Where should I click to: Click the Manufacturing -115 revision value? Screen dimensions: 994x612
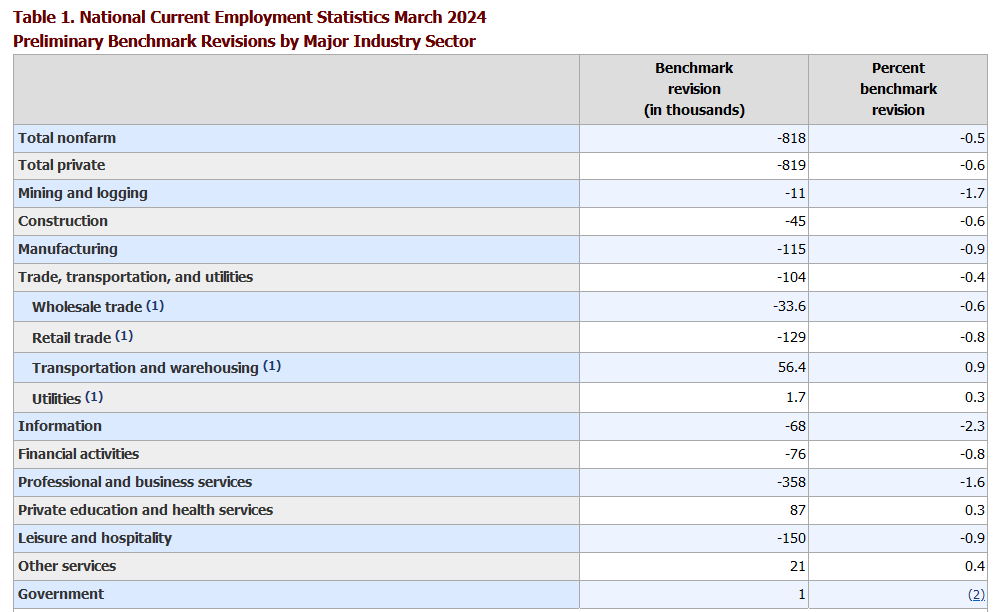point(791,249)
